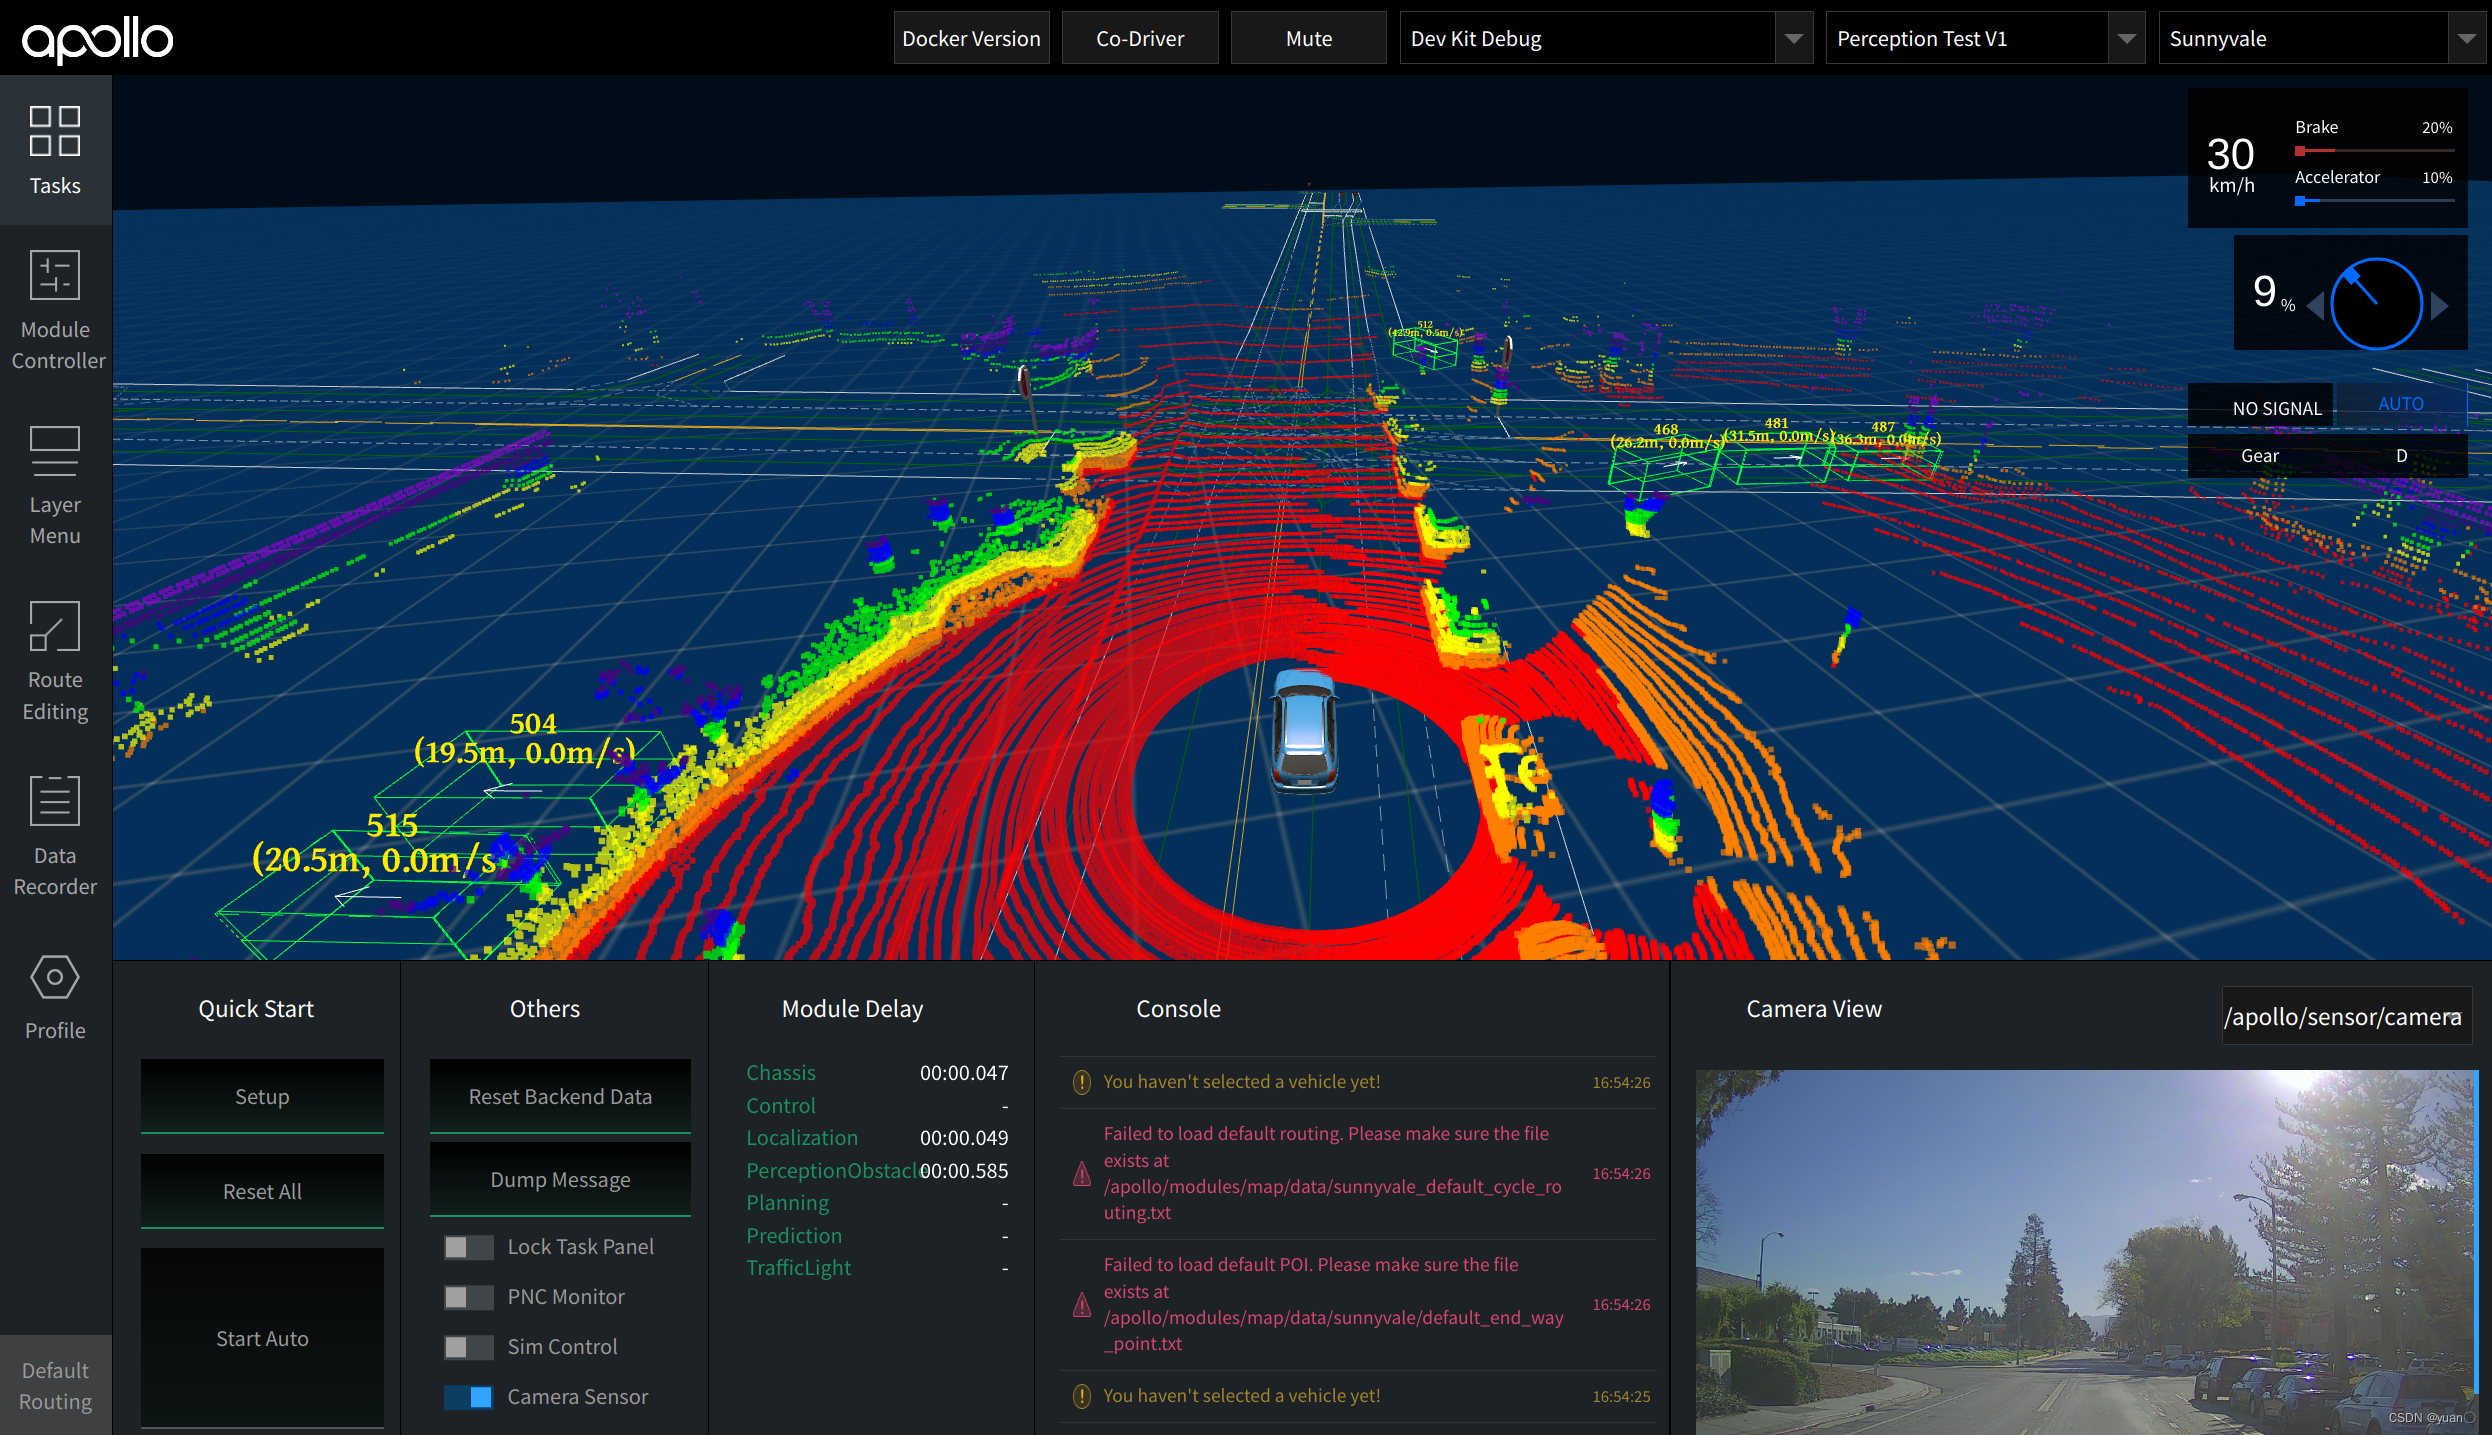Enable the Lock Task Panel toggle
Screen dimensions: 2492x1435
coord(468,1247)
